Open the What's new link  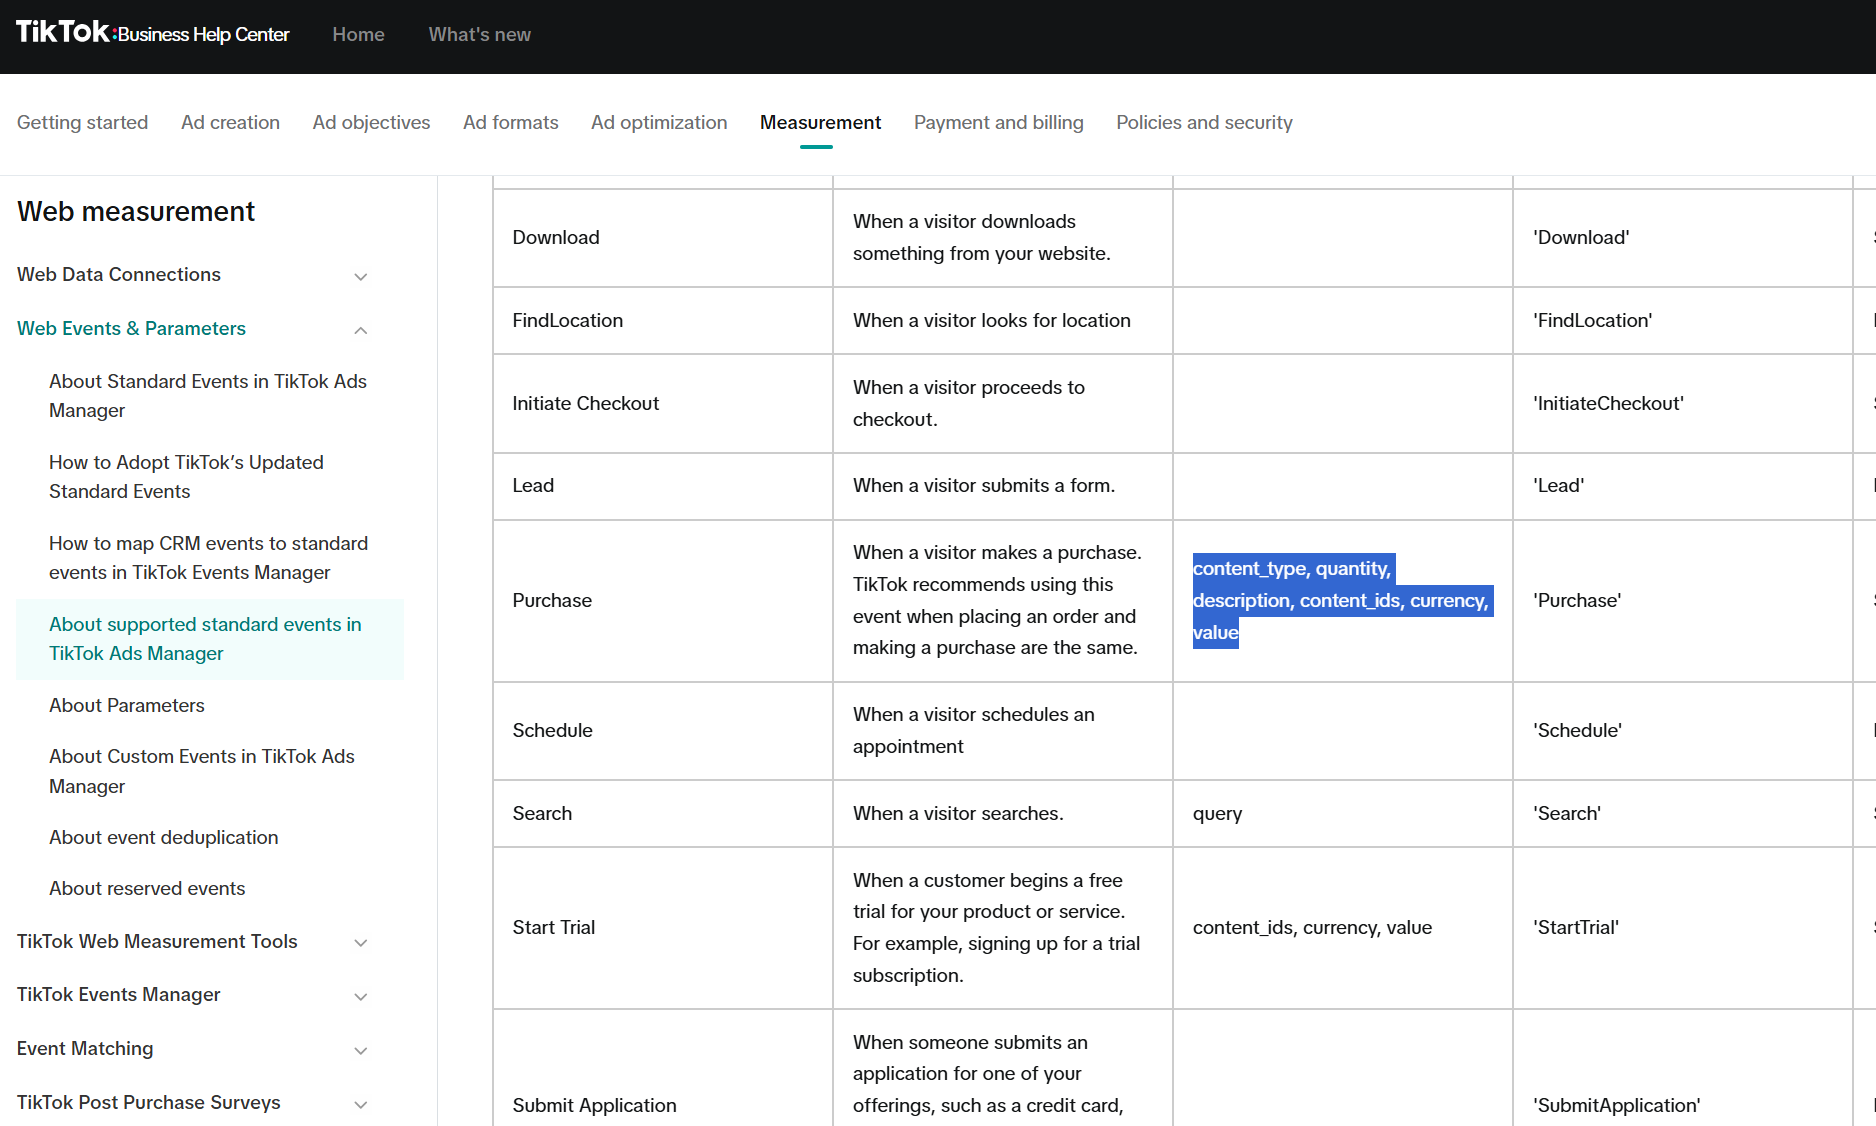[x=480, y=34]
